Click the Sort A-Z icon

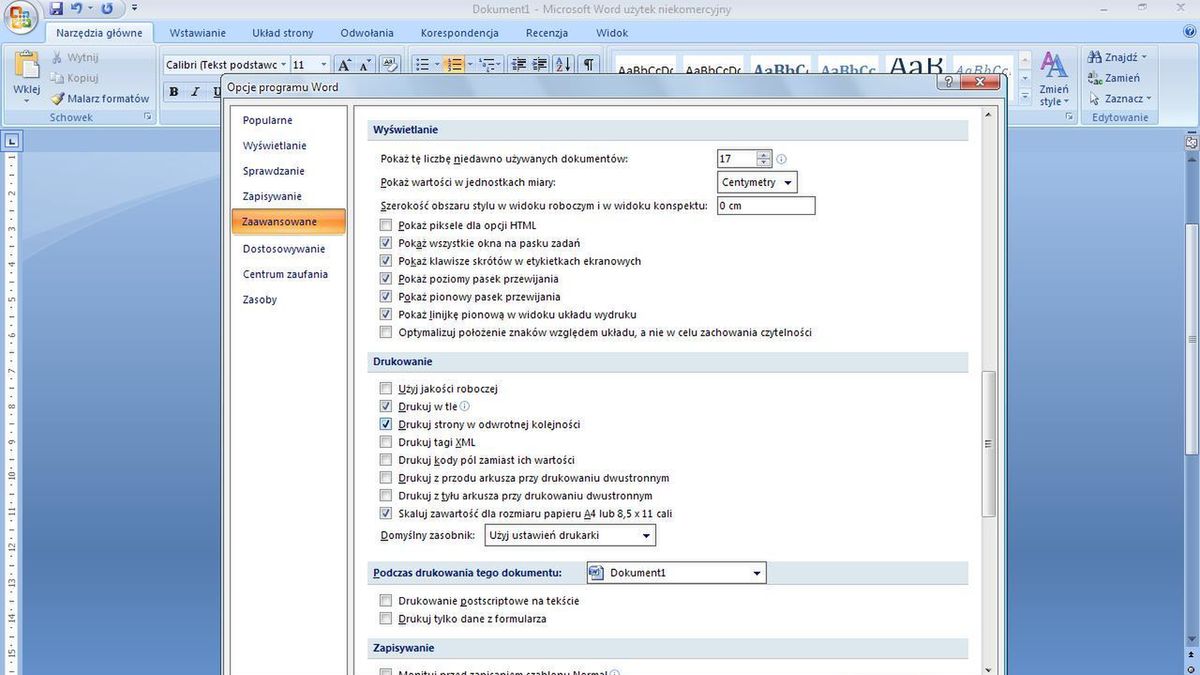[565, 64]
